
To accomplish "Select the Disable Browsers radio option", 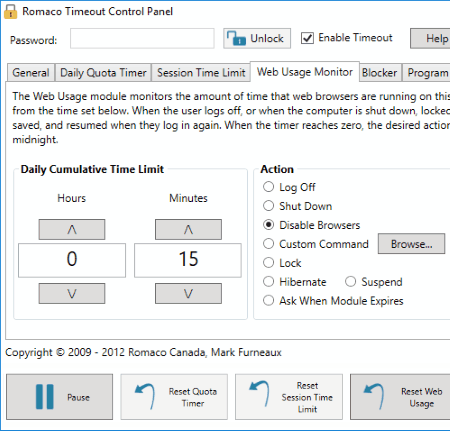I will tap(268, 225).
